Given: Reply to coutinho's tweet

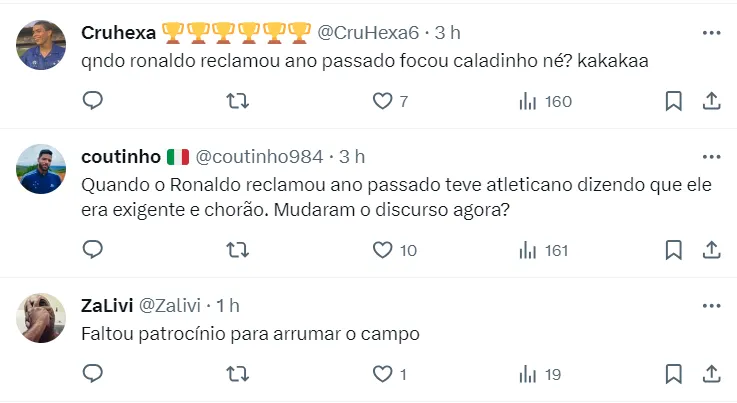Looking at the screenshot, I should coord(93,250).
